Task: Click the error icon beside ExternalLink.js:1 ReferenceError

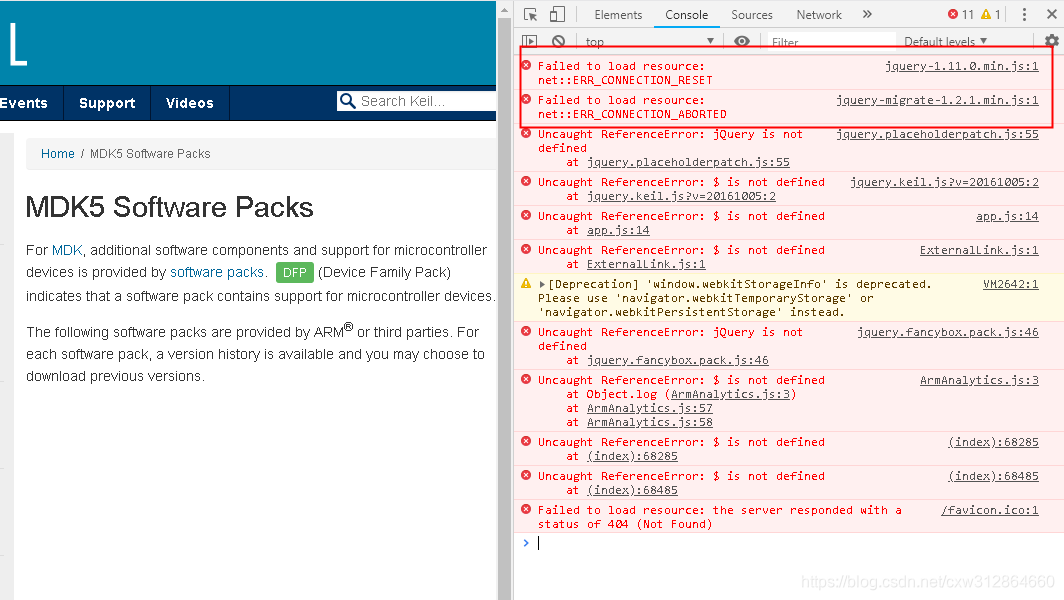Action: pos(526,249)
